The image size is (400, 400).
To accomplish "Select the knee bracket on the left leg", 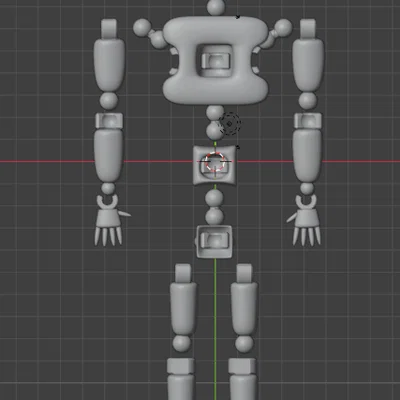I will pyautogui.click(x=181, y=366).
